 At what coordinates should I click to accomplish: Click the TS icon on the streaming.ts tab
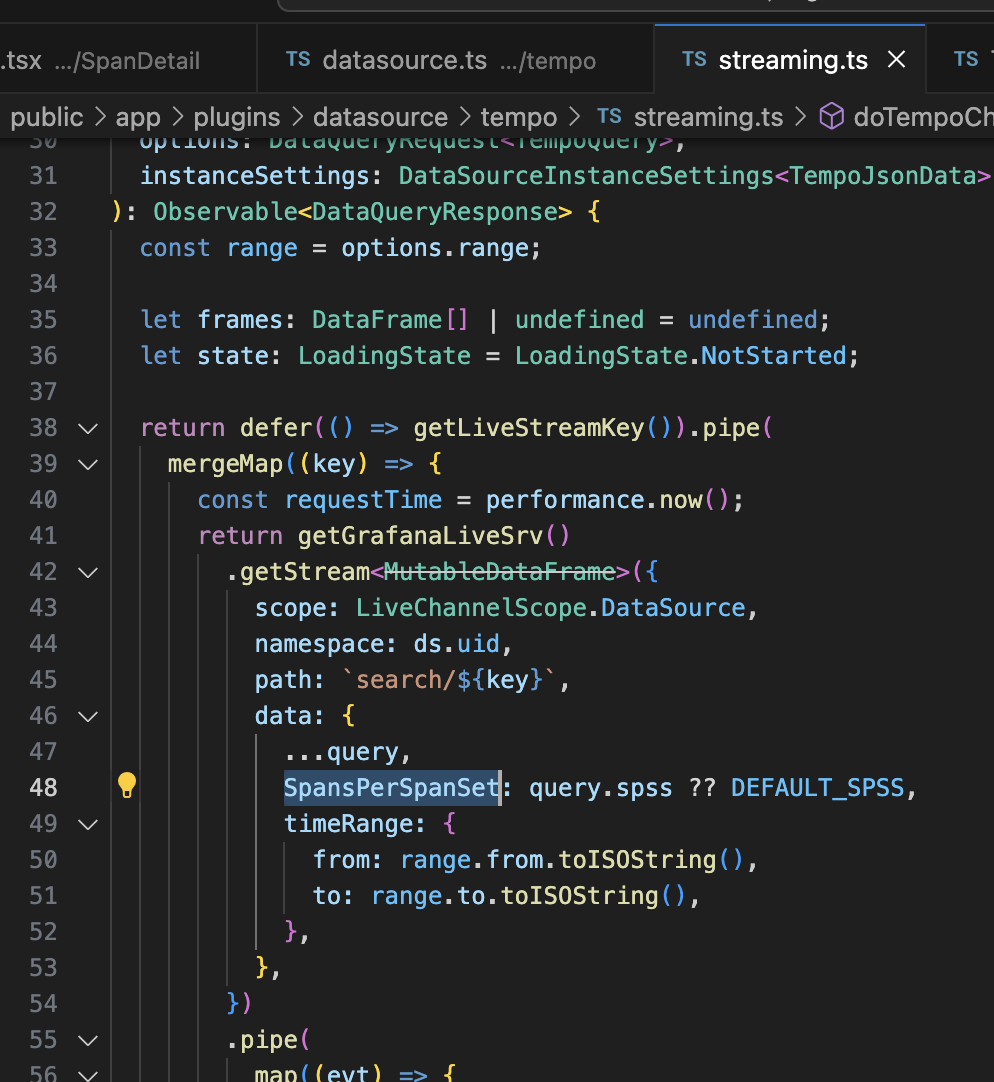[x=694, y=59]
